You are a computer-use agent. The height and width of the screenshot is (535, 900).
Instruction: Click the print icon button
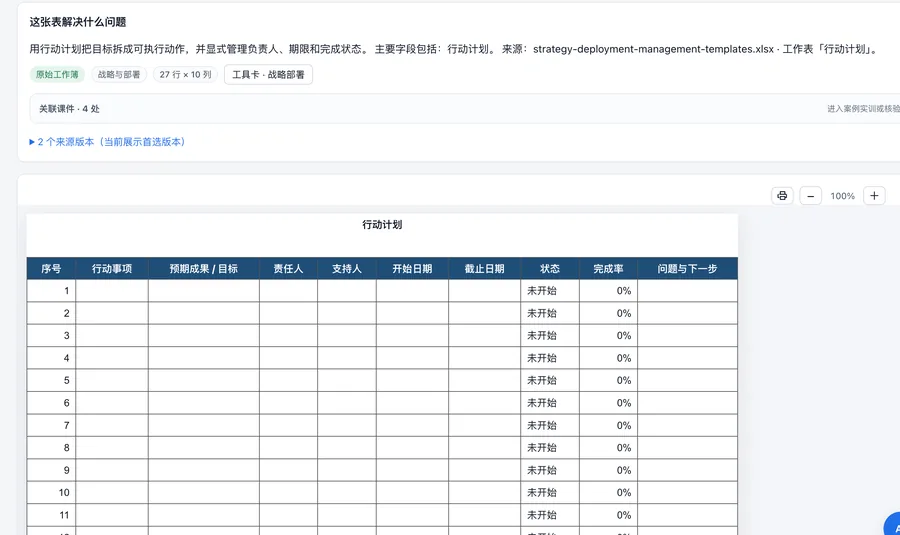tap(782, 196)
